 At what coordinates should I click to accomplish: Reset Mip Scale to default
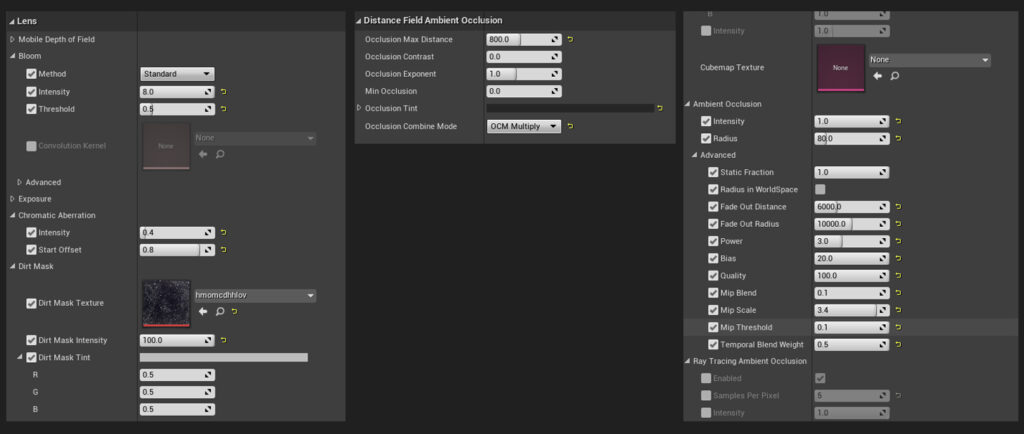[x=899, y=310]
